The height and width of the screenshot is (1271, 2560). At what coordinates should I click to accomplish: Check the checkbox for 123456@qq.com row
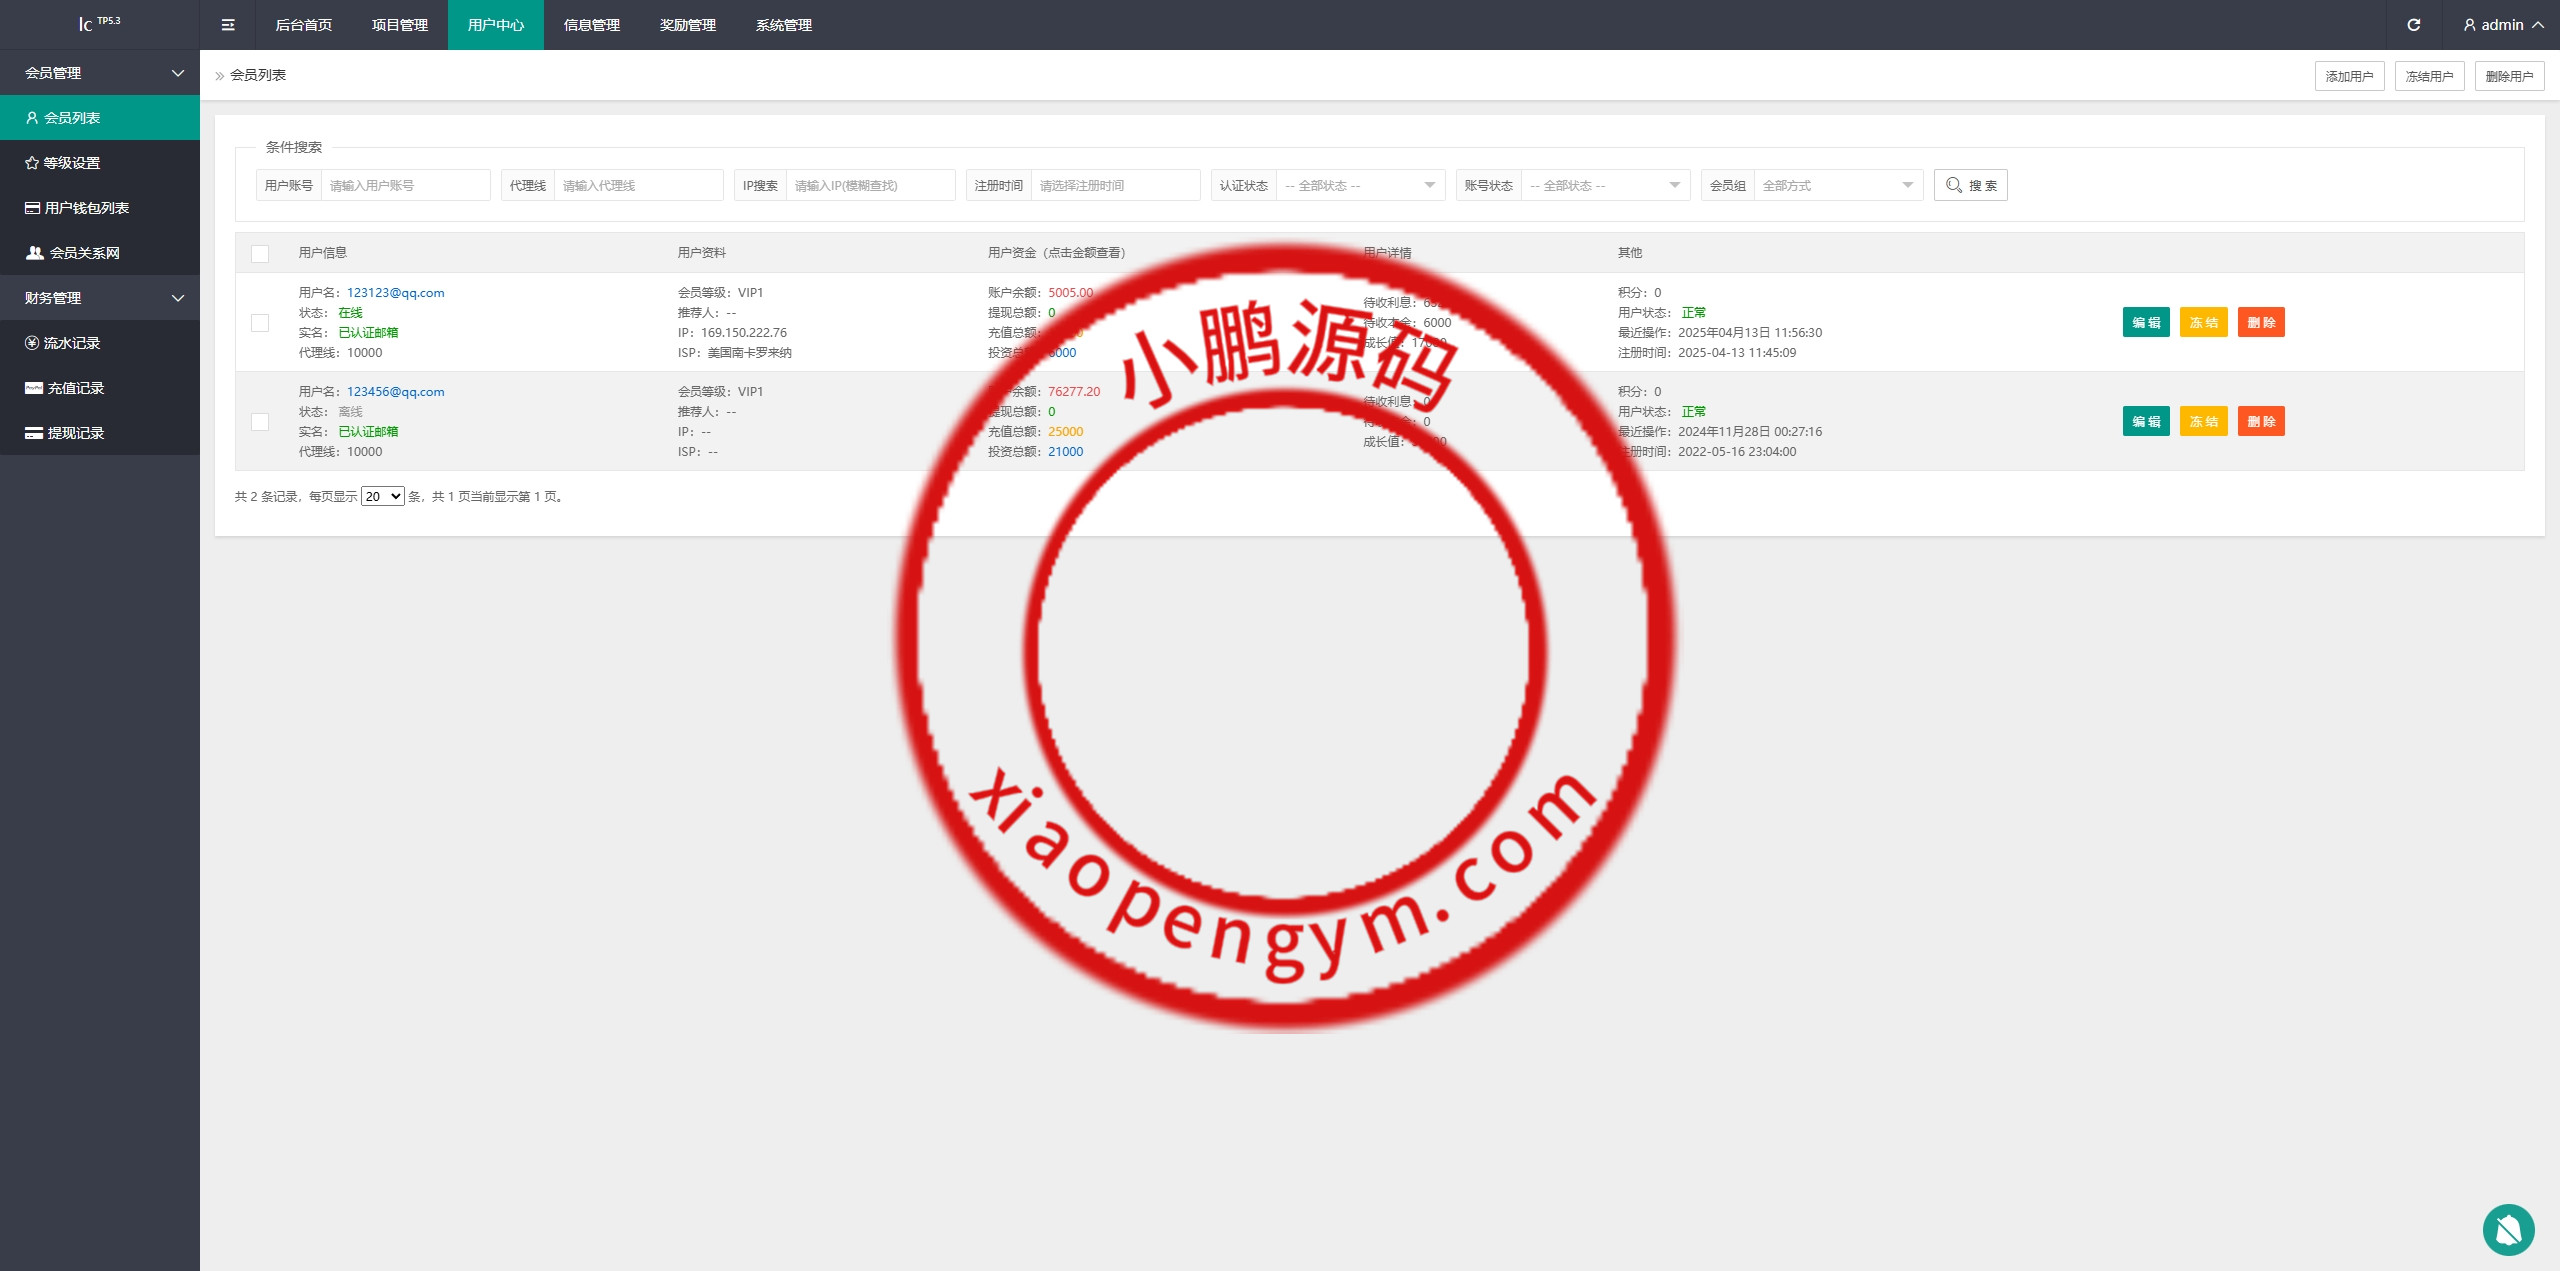tap(260, 422)
